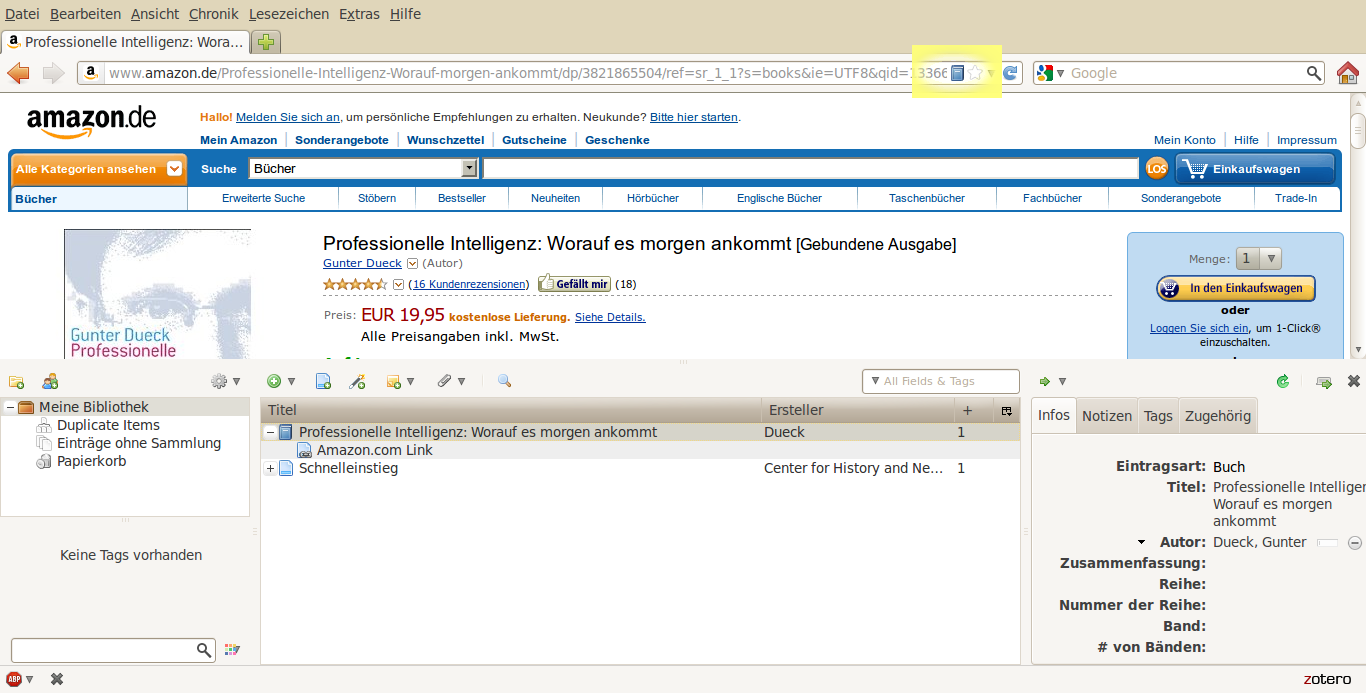Click the Wunschzettel link
The image size is (1366, 693).
click(445, 140)
